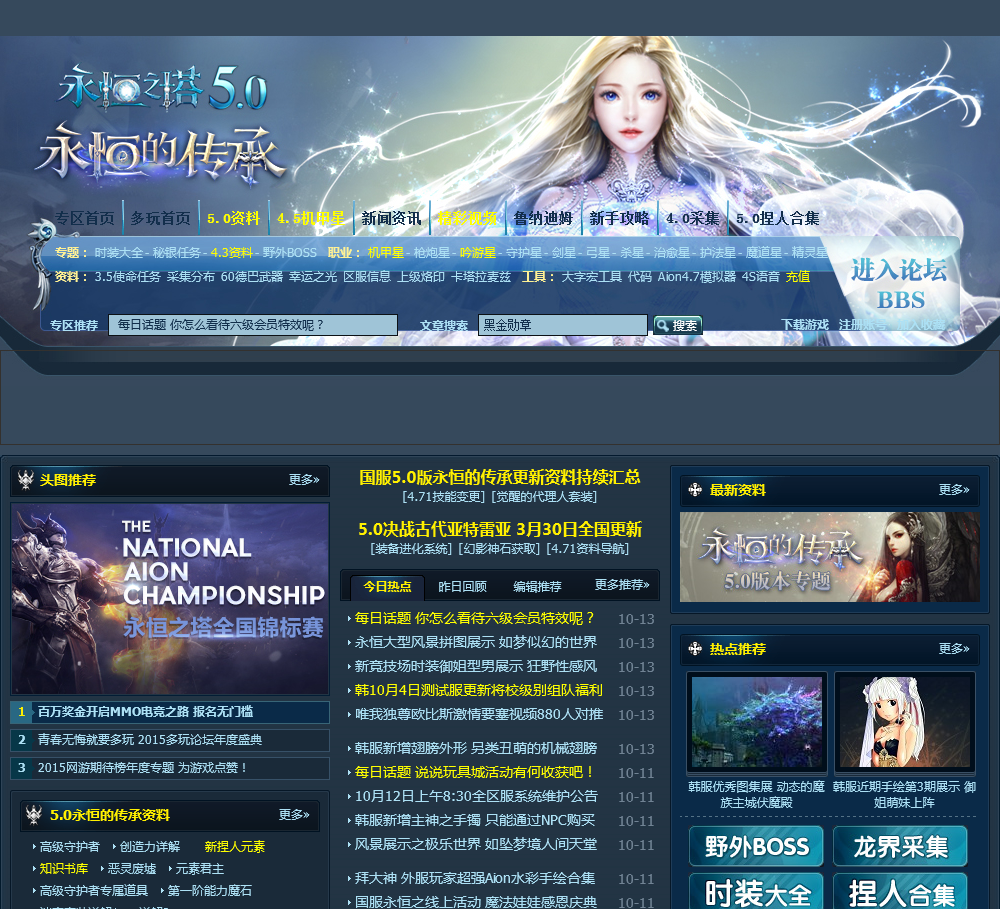Click the 永恒之塔 5.0 logo

[163, 86]
